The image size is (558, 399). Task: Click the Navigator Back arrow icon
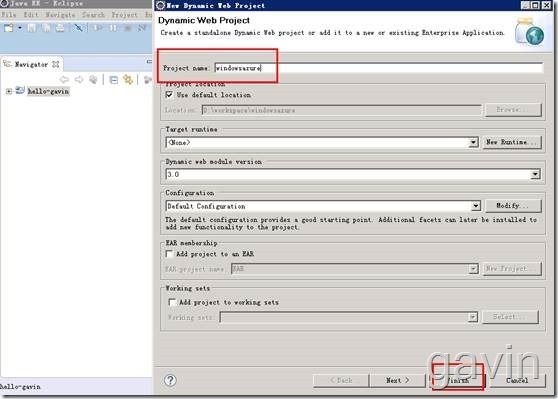tap(64, 79)
